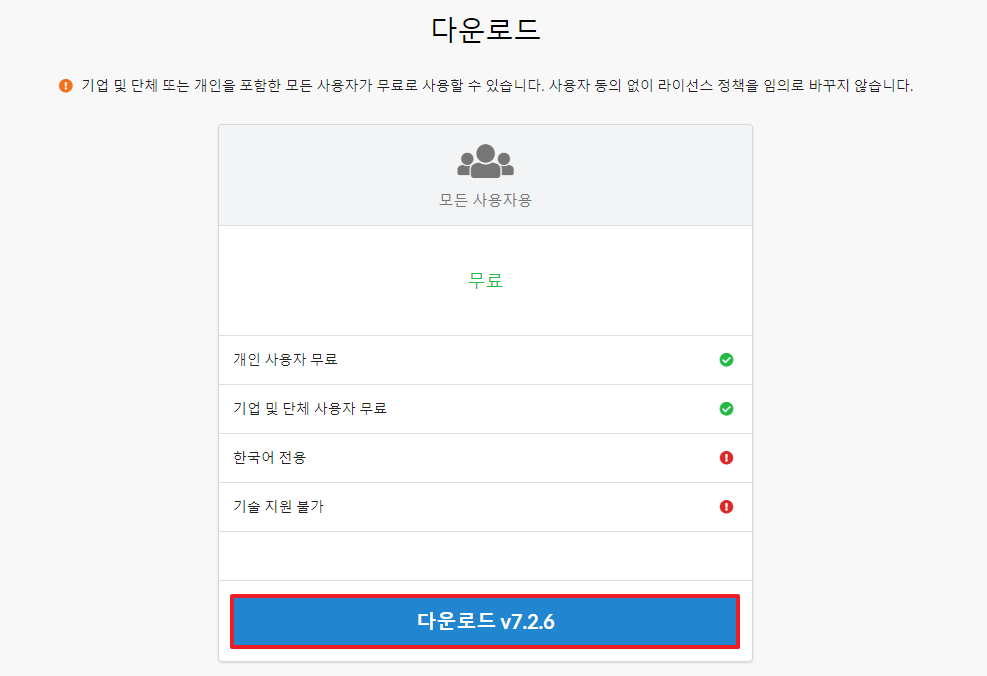Viewport: 987px width, 676px height.
Task: Select the 무료 price label
Action: [x=484, y=280]
